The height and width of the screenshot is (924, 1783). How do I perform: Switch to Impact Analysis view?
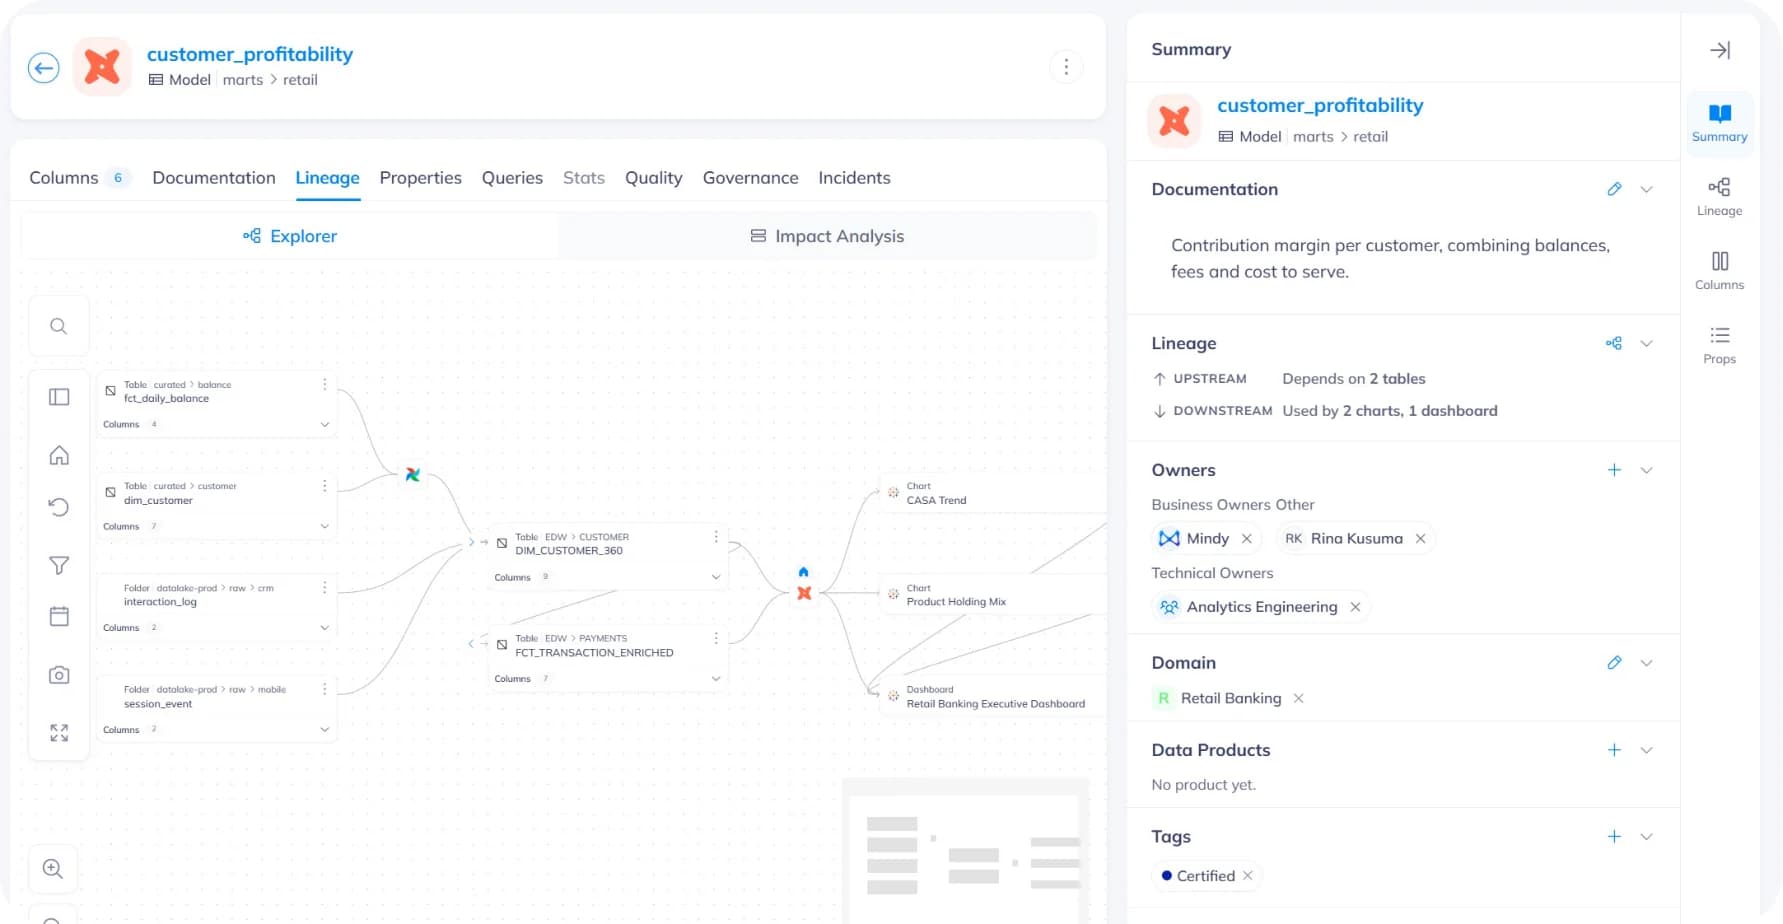[x=827, y=236]
